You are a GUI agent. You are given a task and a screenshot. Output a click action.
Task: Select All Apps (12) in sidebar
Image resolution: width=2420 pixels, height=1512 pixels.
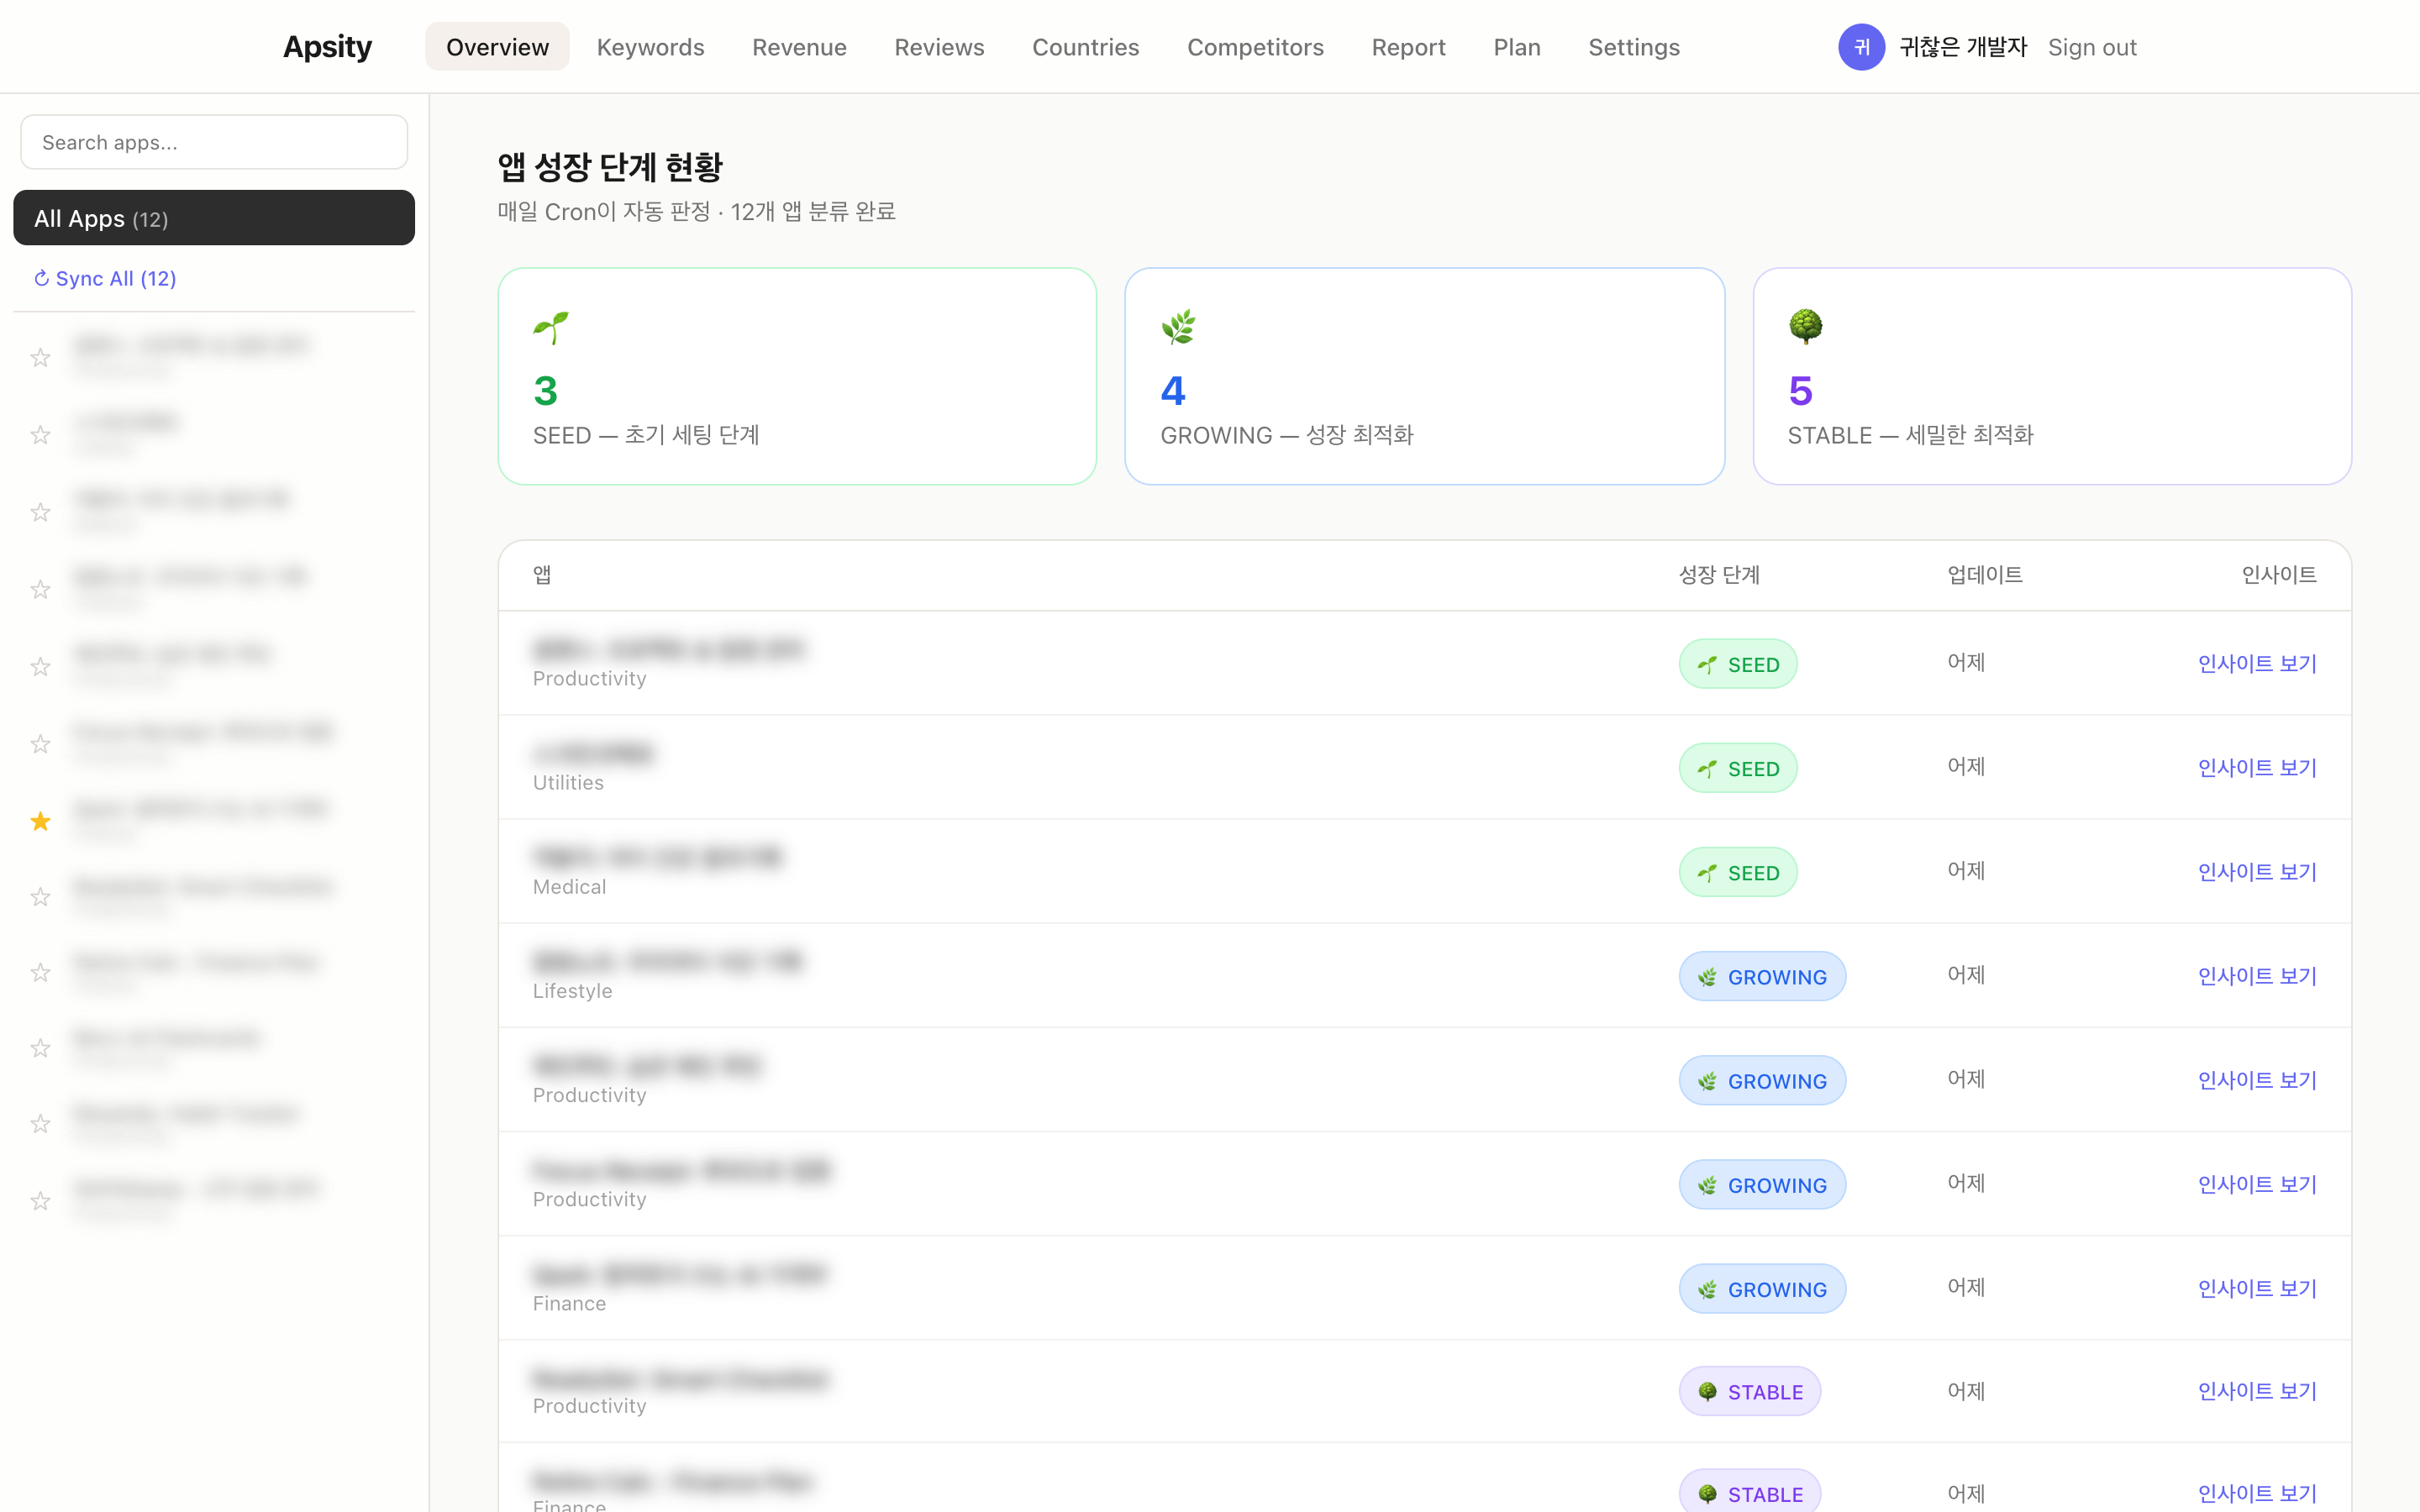tap(213, 218)
